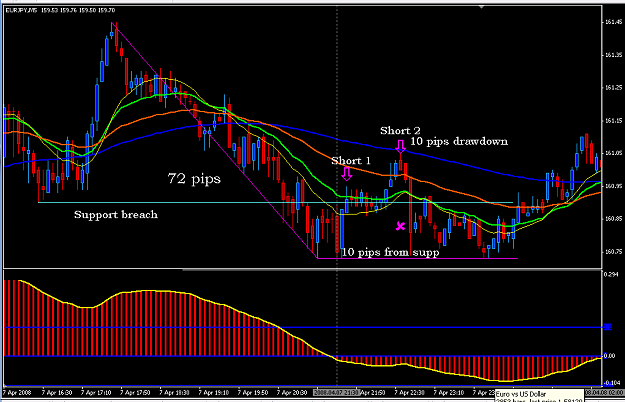Click the 161.25 price axis label
The width and height of the screenshot is (625, 402).
[612, 88]
